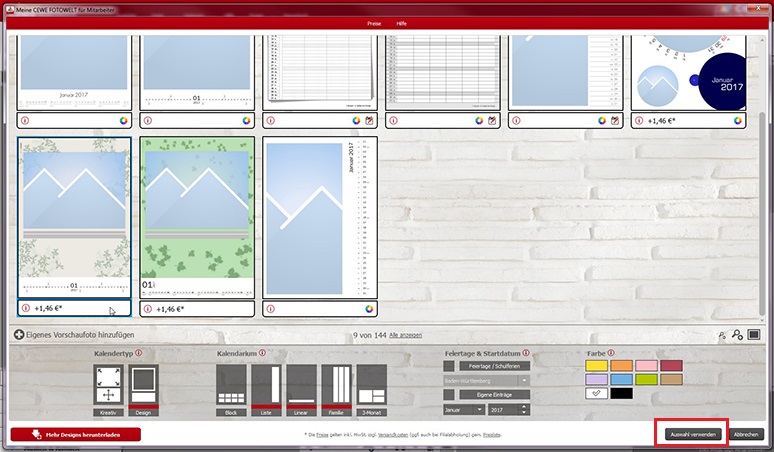Increase the year 2017 with up arrow
The image size is (774, 452).
coord(525,407)
